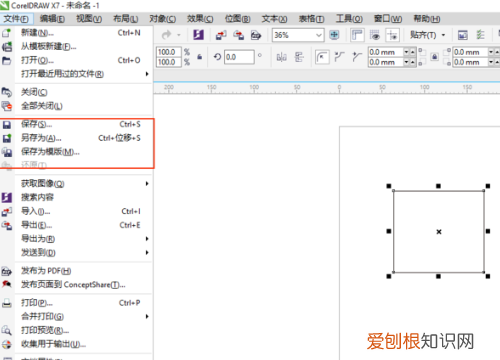Image resolution: width=500 pixels, height=360 pixels.
Task: Choose New from Template (从模板新建)
Action: (76, 47)
